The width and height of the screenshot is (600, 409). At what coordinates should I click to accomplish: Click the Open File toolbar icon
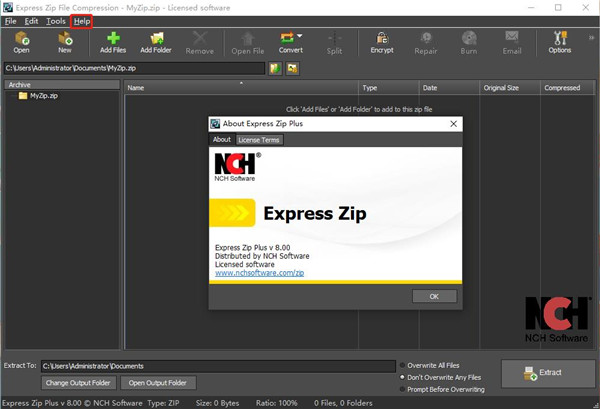point(248,43)
